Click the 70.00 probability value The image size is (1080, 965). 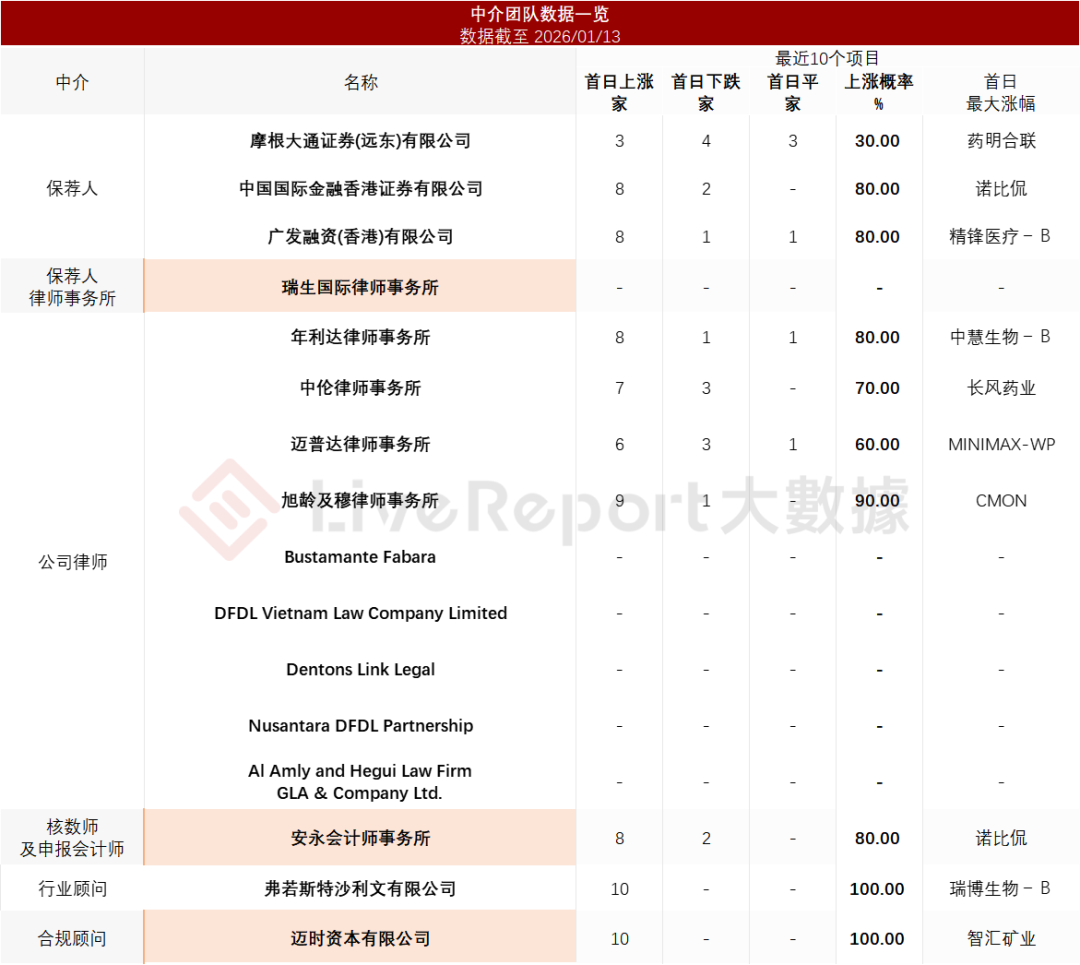pos(878,388)
